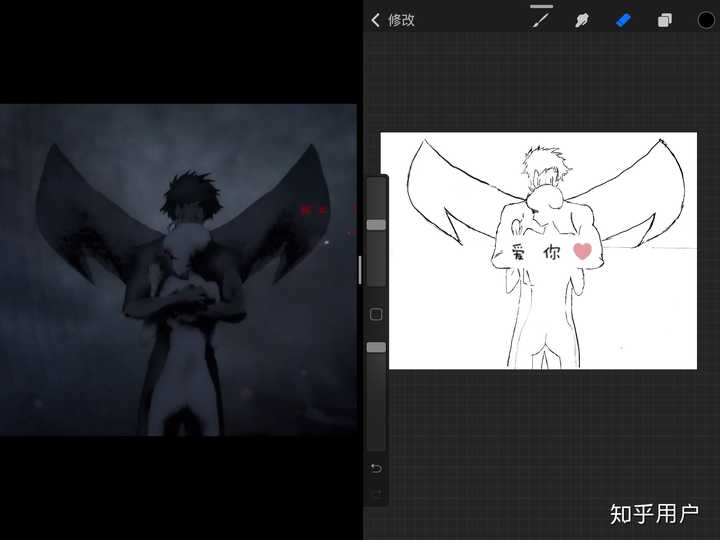Tap the reference video on the left

(178, 270)
